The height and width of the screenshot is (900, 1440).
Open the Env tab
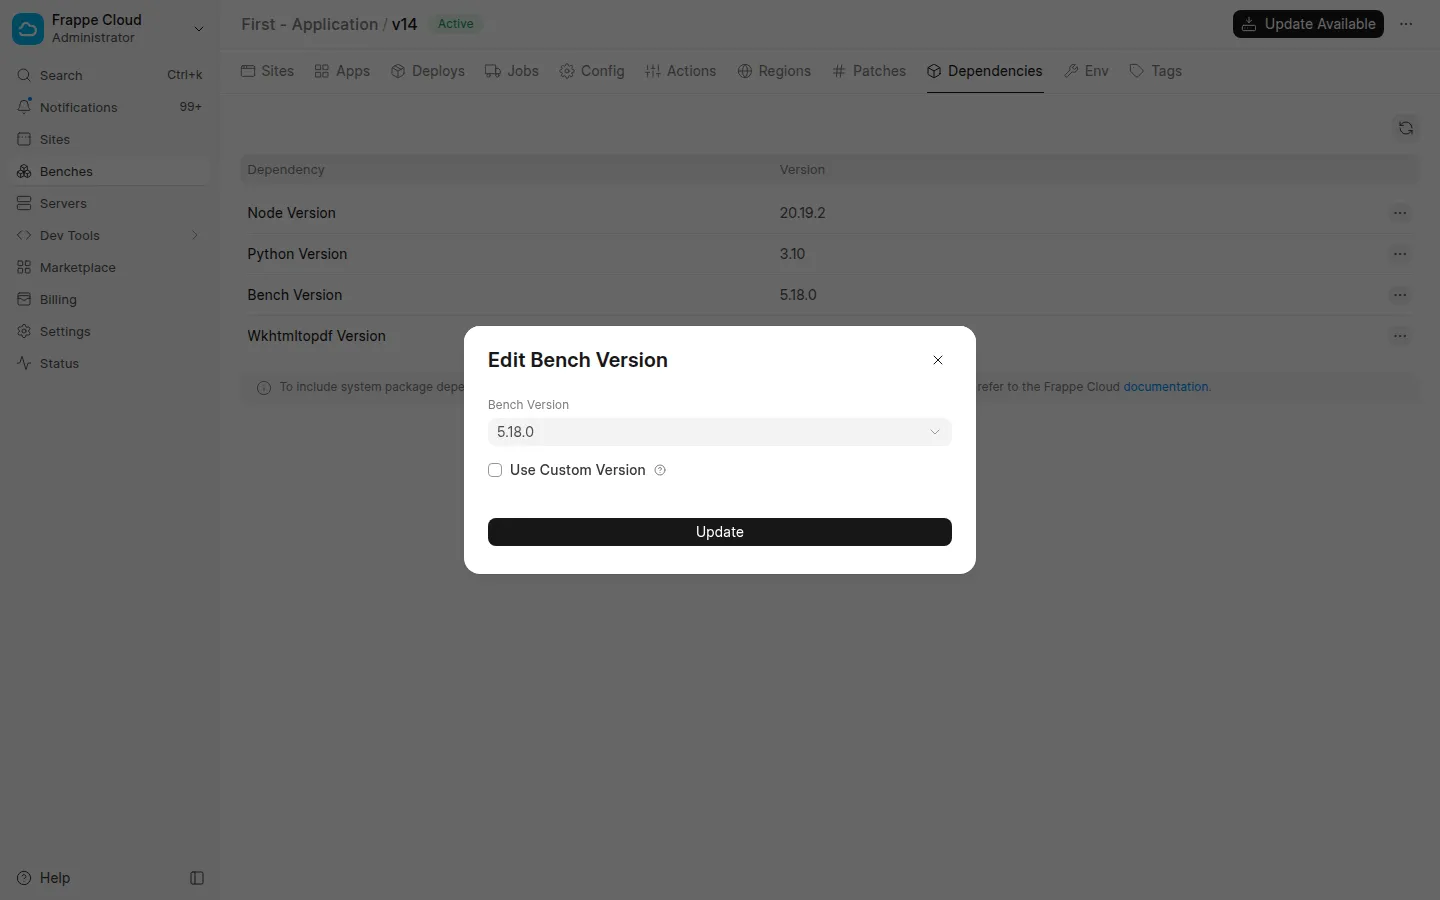coord(1087,71)
